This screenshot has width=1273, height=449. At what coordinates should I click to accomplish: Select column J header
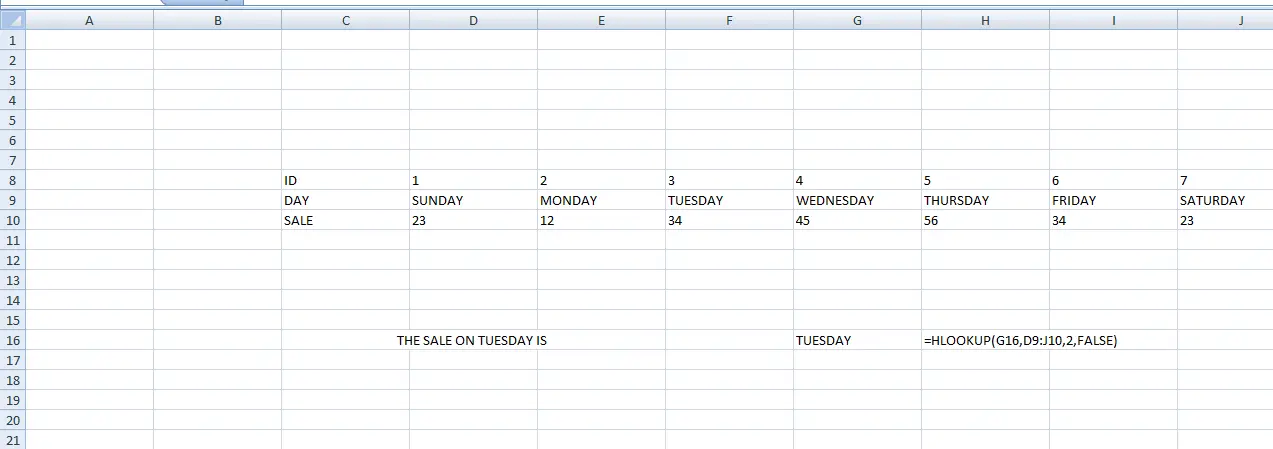(1225, 20)
